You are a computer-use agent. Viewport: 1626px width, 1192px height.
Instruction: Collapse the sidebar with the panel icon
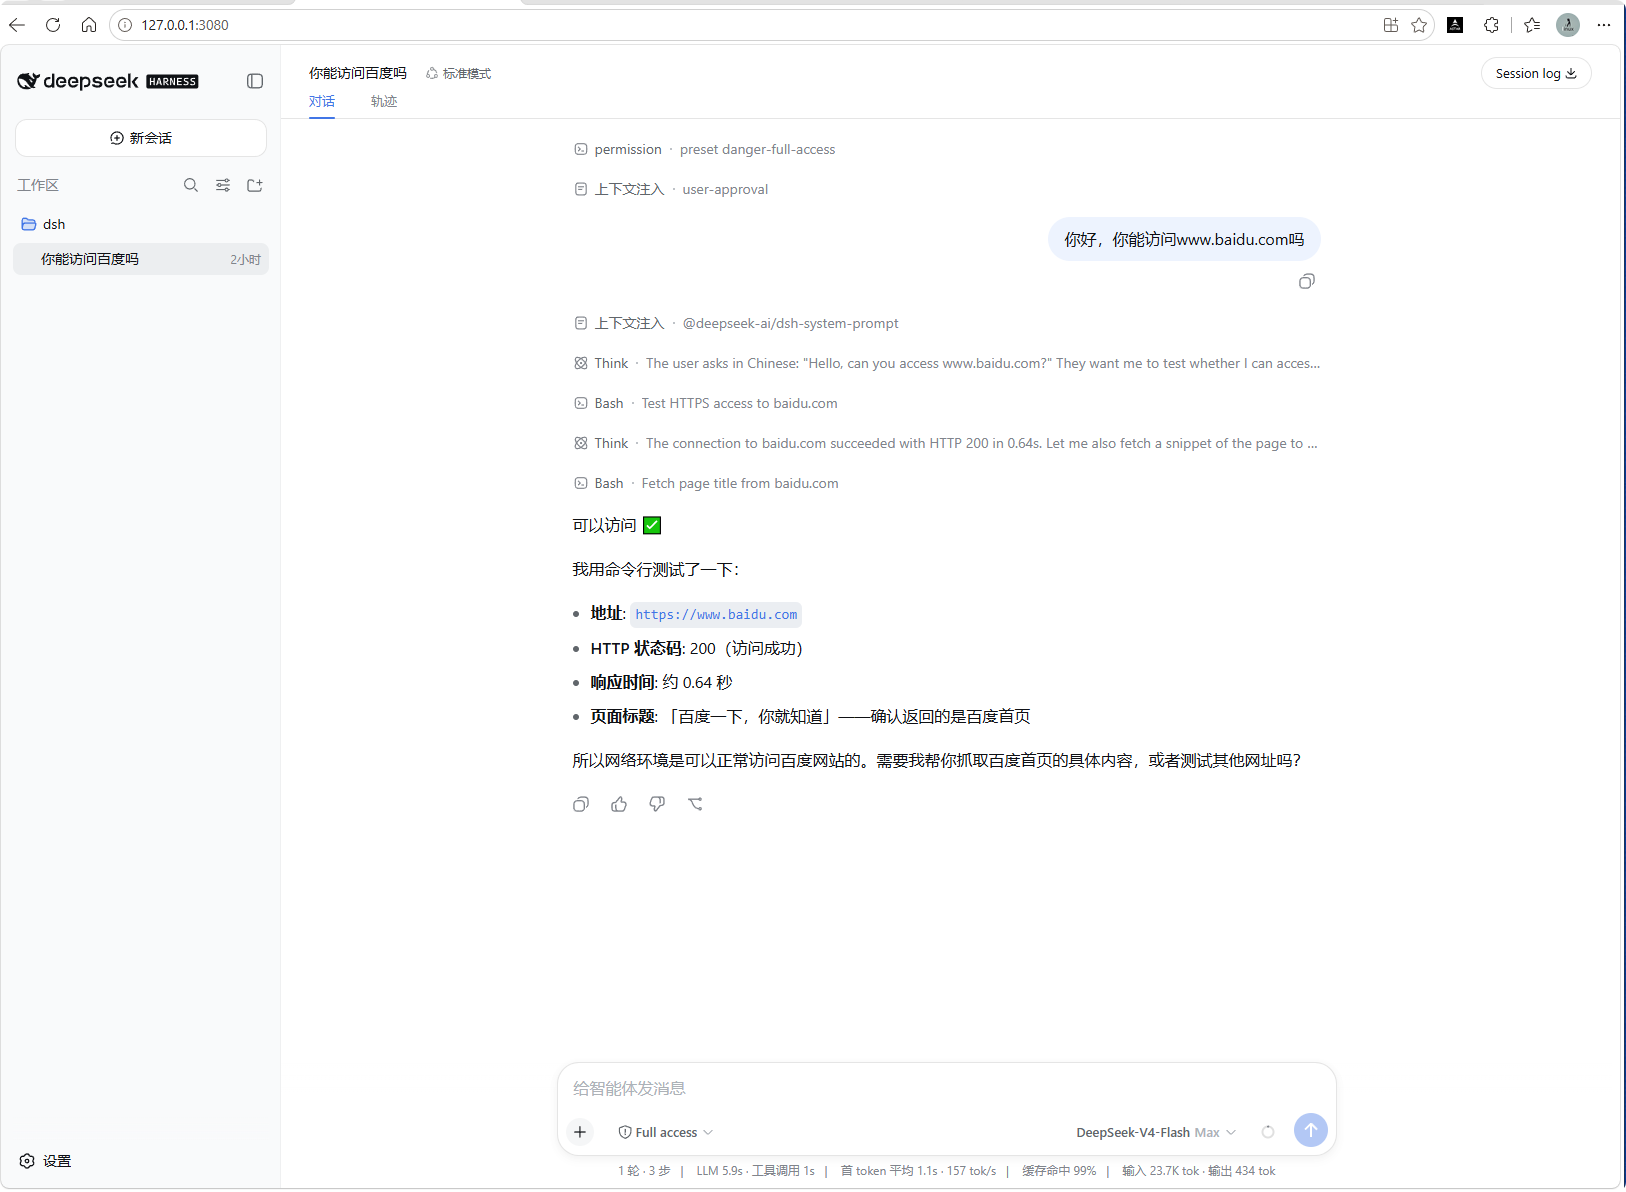[255, 81]
